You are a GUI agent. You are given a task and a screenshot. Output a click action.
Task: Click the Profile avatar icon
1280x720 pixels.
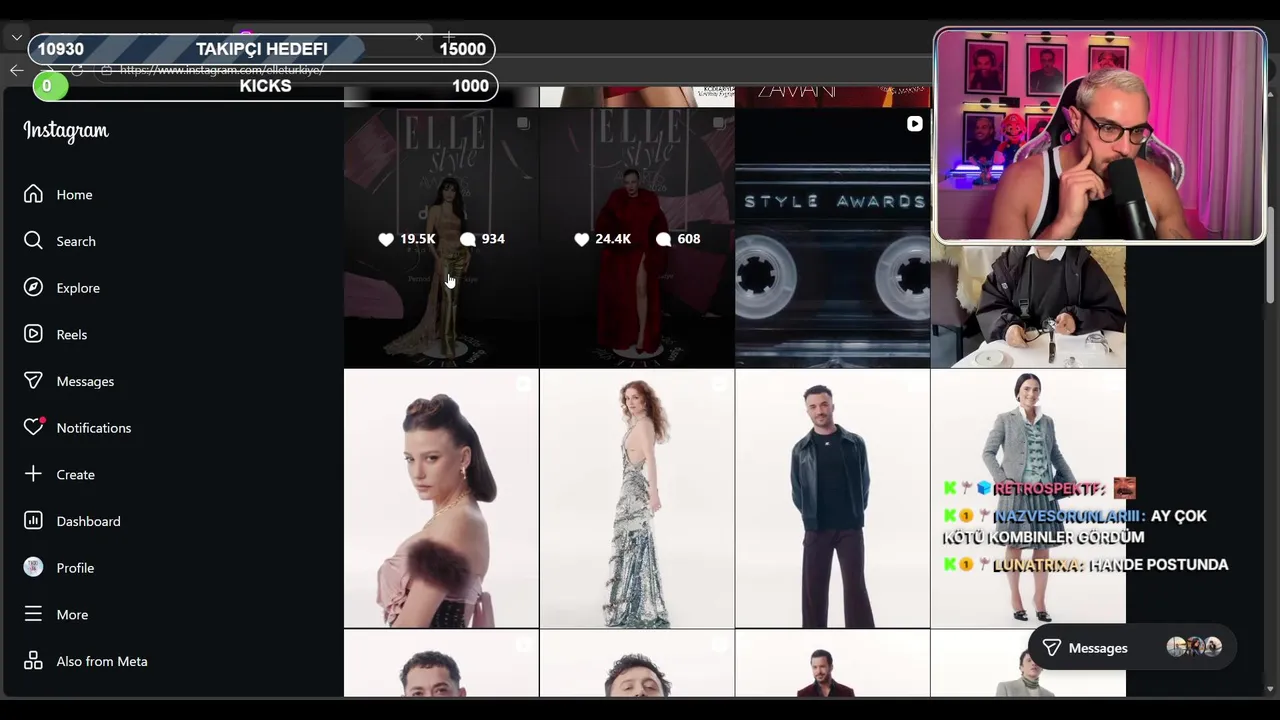(x=33, y=567)
